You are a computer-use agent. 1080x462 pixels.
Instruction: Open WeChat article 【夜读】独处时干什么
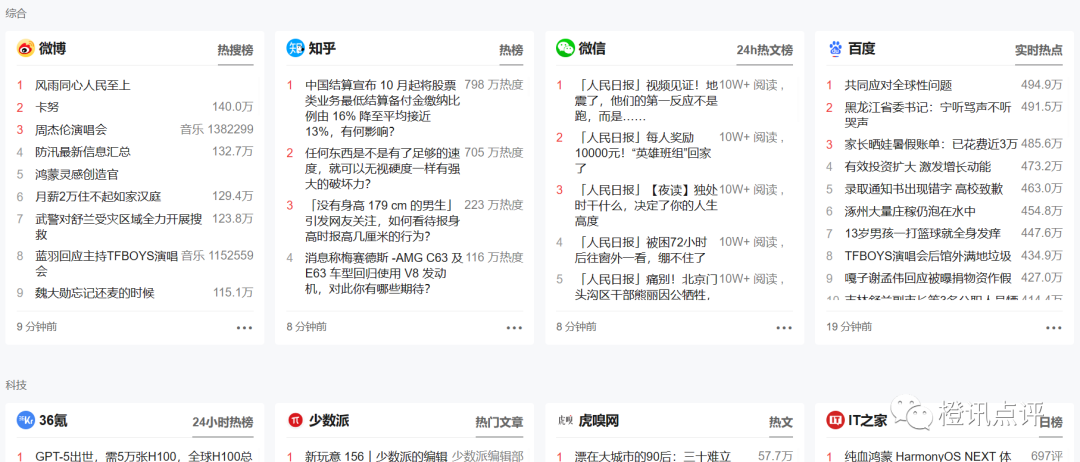click(x=646, y=205)
